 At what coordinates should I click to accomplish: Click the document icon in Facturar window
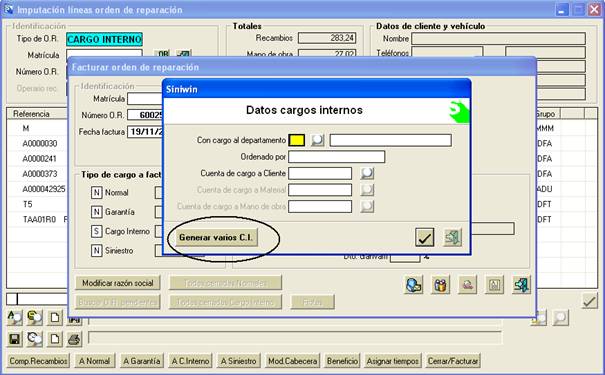494,285
